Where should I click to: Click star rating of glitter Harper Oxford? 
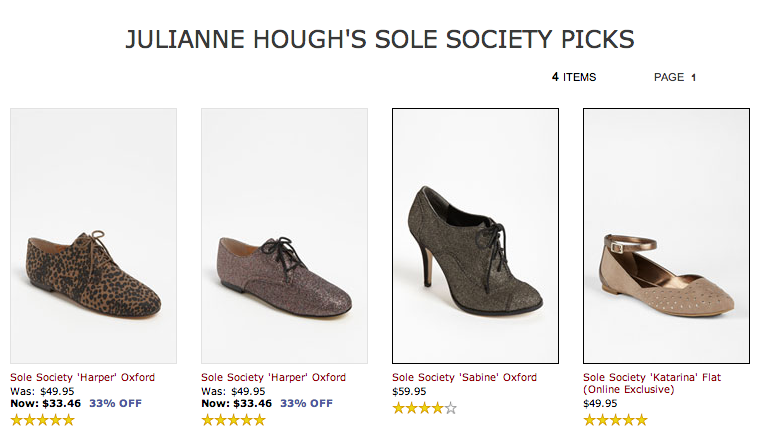[233, 421]
